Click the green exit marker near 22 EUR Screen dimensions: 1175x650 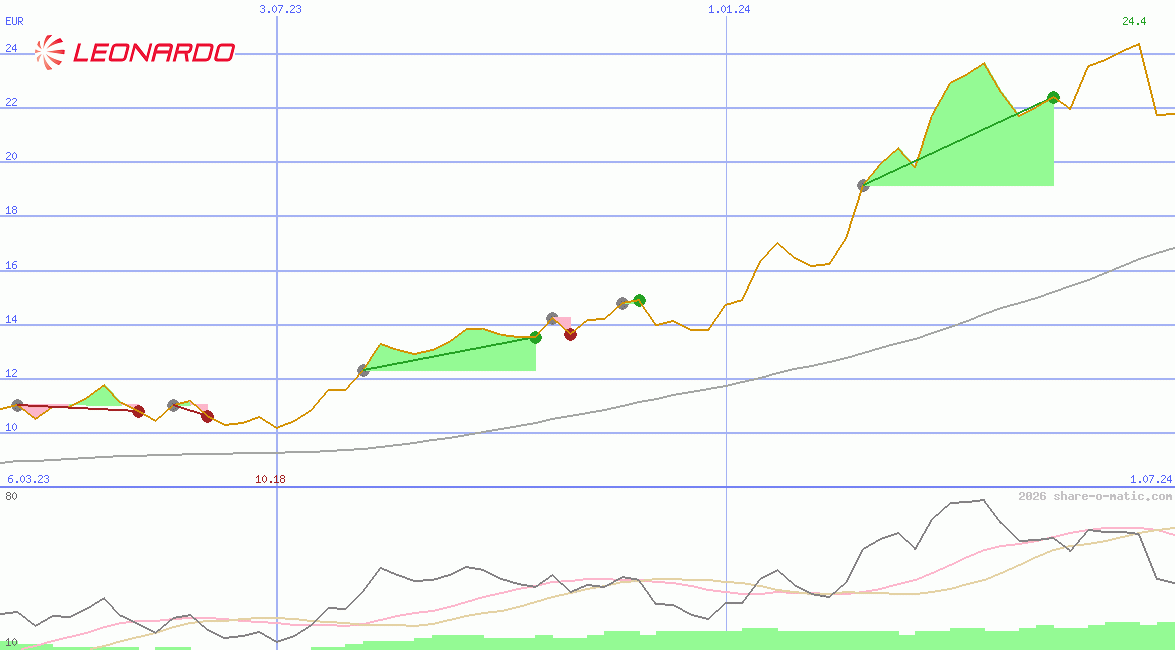tap(1053, 98)
